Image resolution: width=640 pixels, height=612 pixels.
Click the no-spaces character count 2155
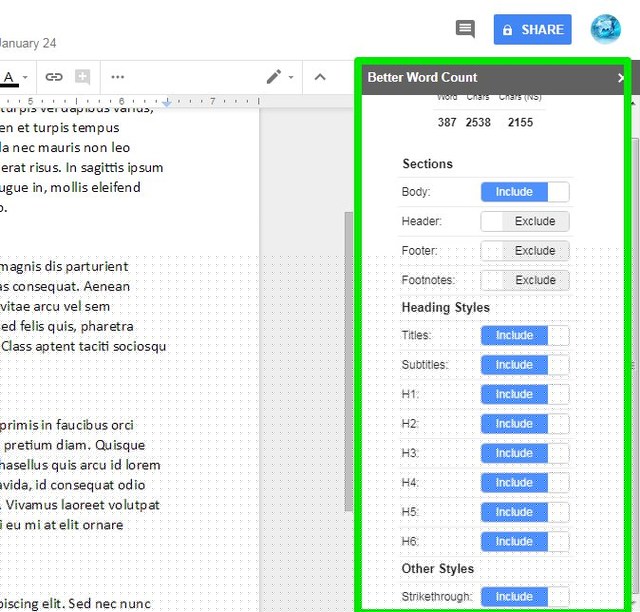pyautogui.click(x=520, y=122)
